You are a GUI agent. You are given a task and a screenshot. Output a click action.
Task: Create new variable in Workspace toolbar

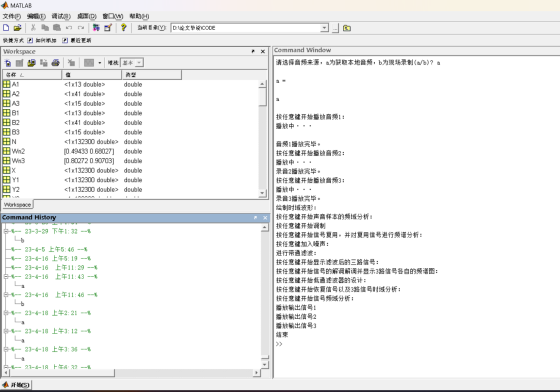[8, 63]
